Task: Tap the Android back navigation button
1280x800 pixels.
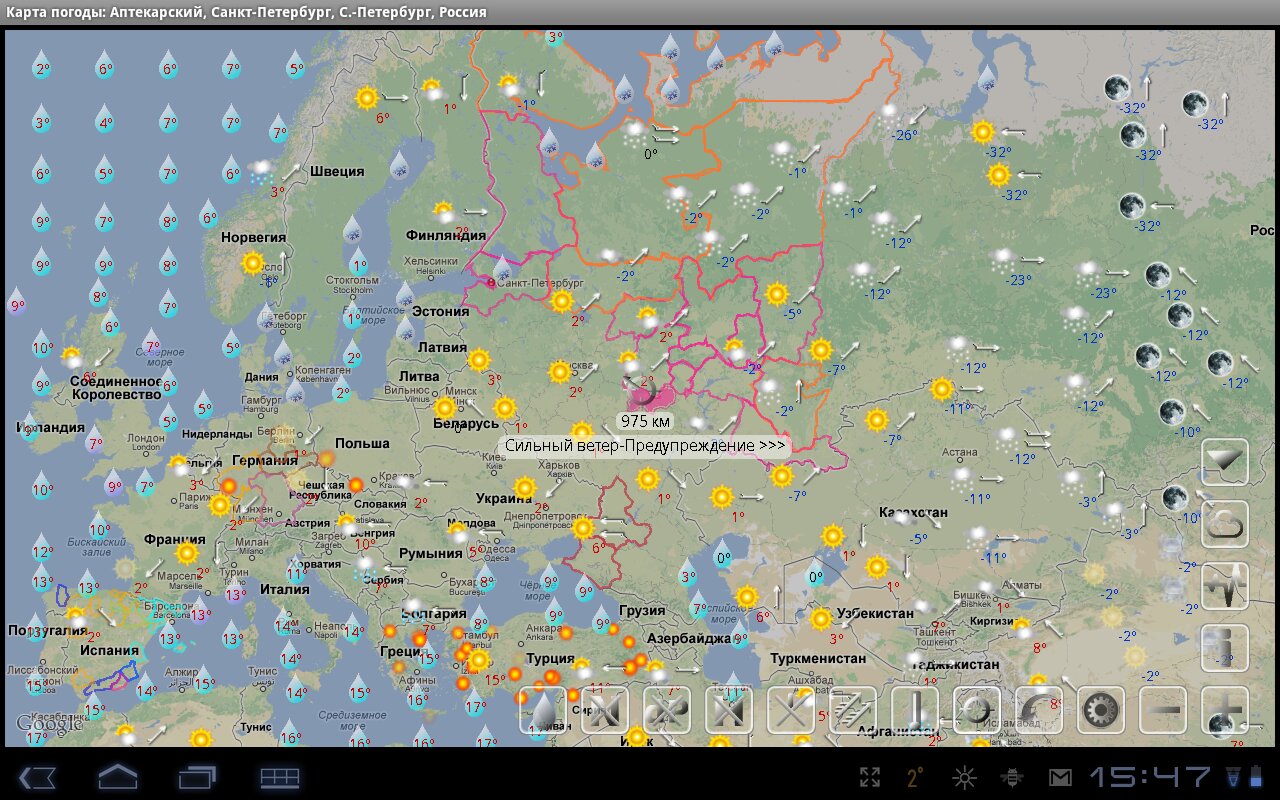Action: pos(36,777)
